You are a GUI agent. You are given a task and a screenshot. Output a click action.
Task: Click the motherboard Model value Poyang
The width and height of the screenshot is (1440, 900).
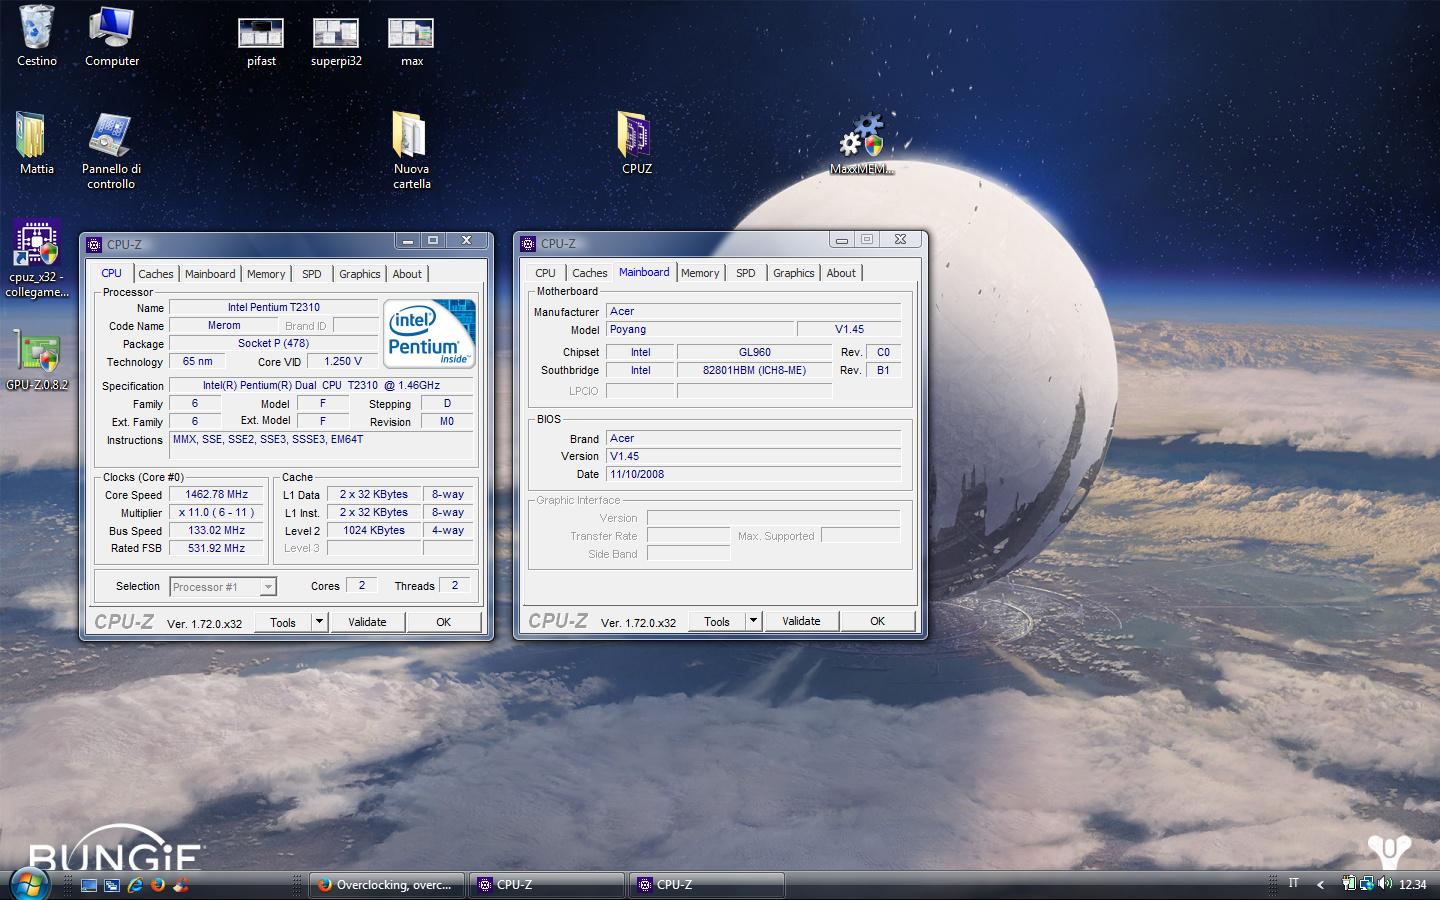(x=700, y=329)
